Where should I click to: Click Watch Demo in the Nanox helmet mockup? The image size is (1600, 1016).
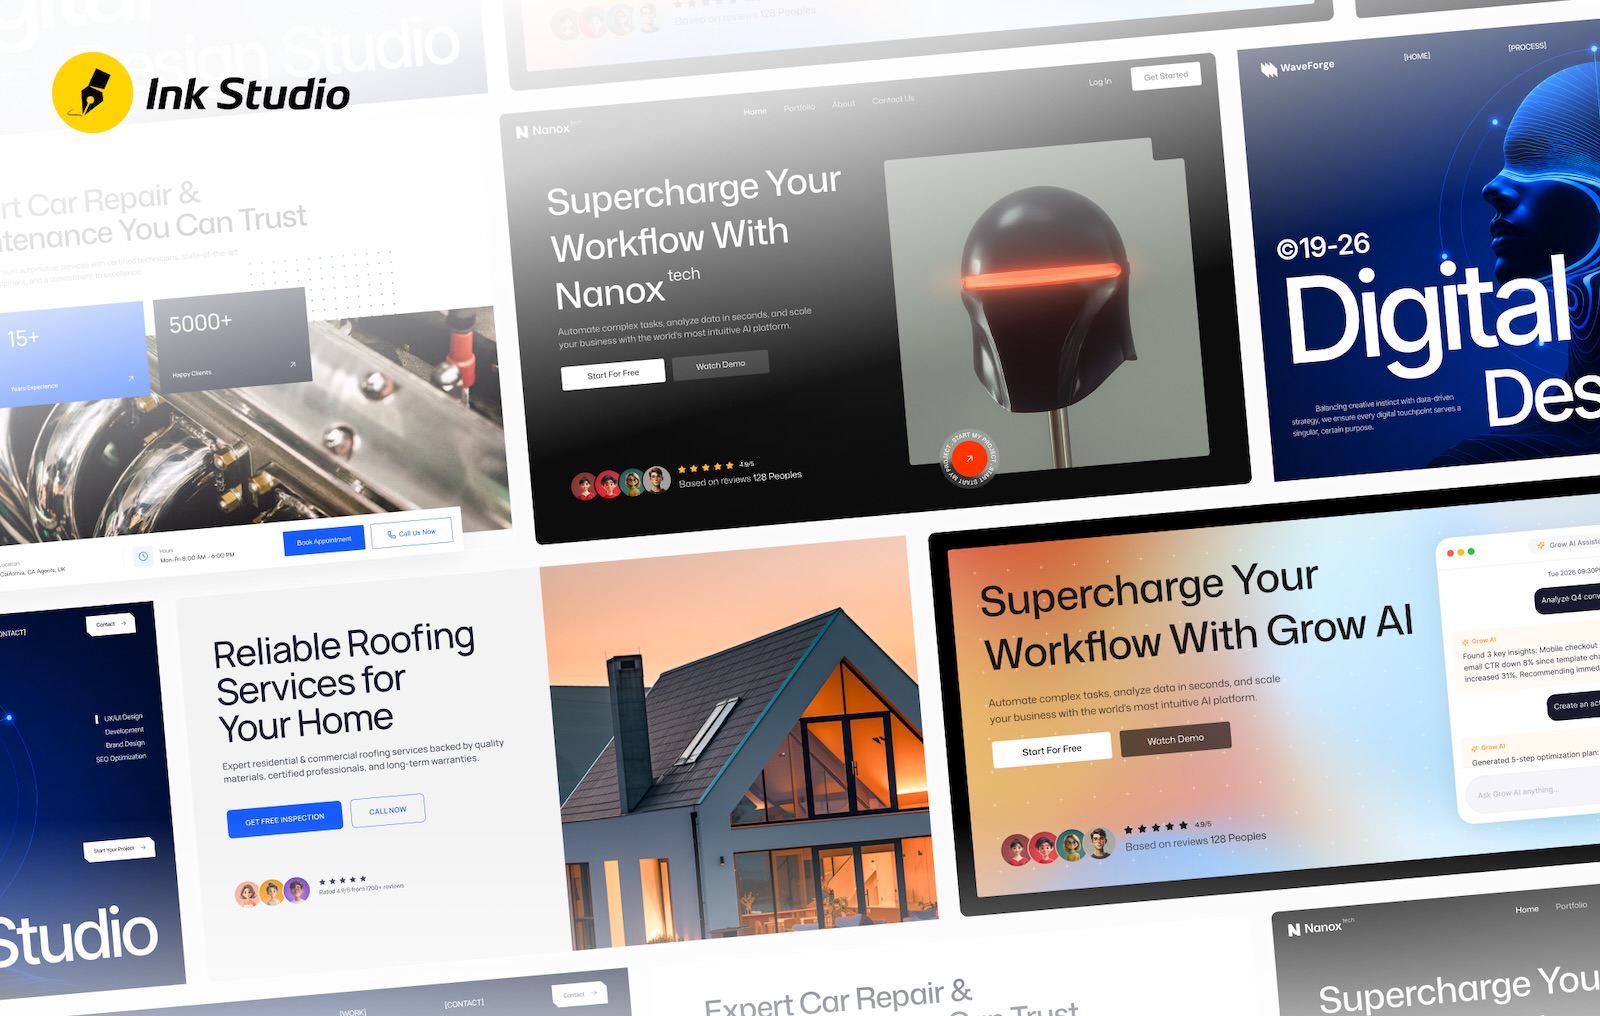coord(720,365)
